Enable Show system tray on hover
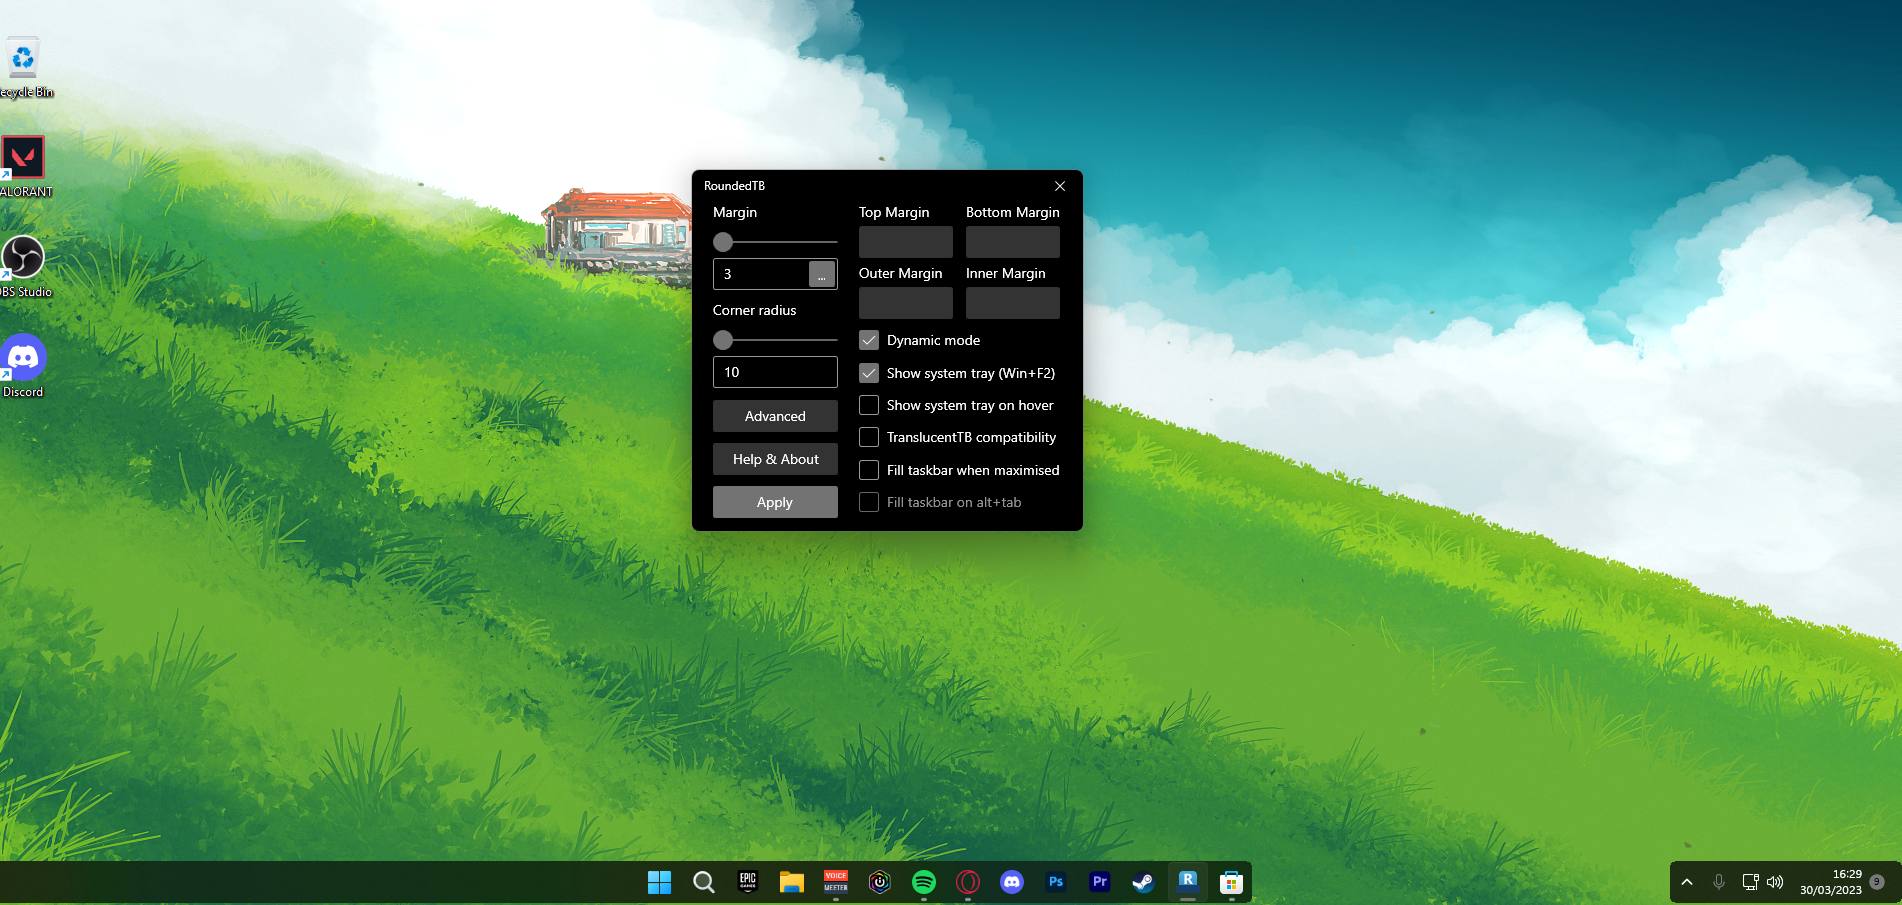 (869, 405)
